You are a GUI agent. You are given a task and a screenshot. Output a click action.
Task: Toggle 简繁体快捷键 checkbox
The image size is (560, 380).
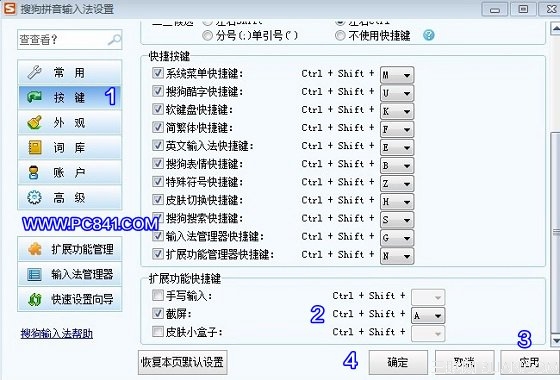(158, 127)
